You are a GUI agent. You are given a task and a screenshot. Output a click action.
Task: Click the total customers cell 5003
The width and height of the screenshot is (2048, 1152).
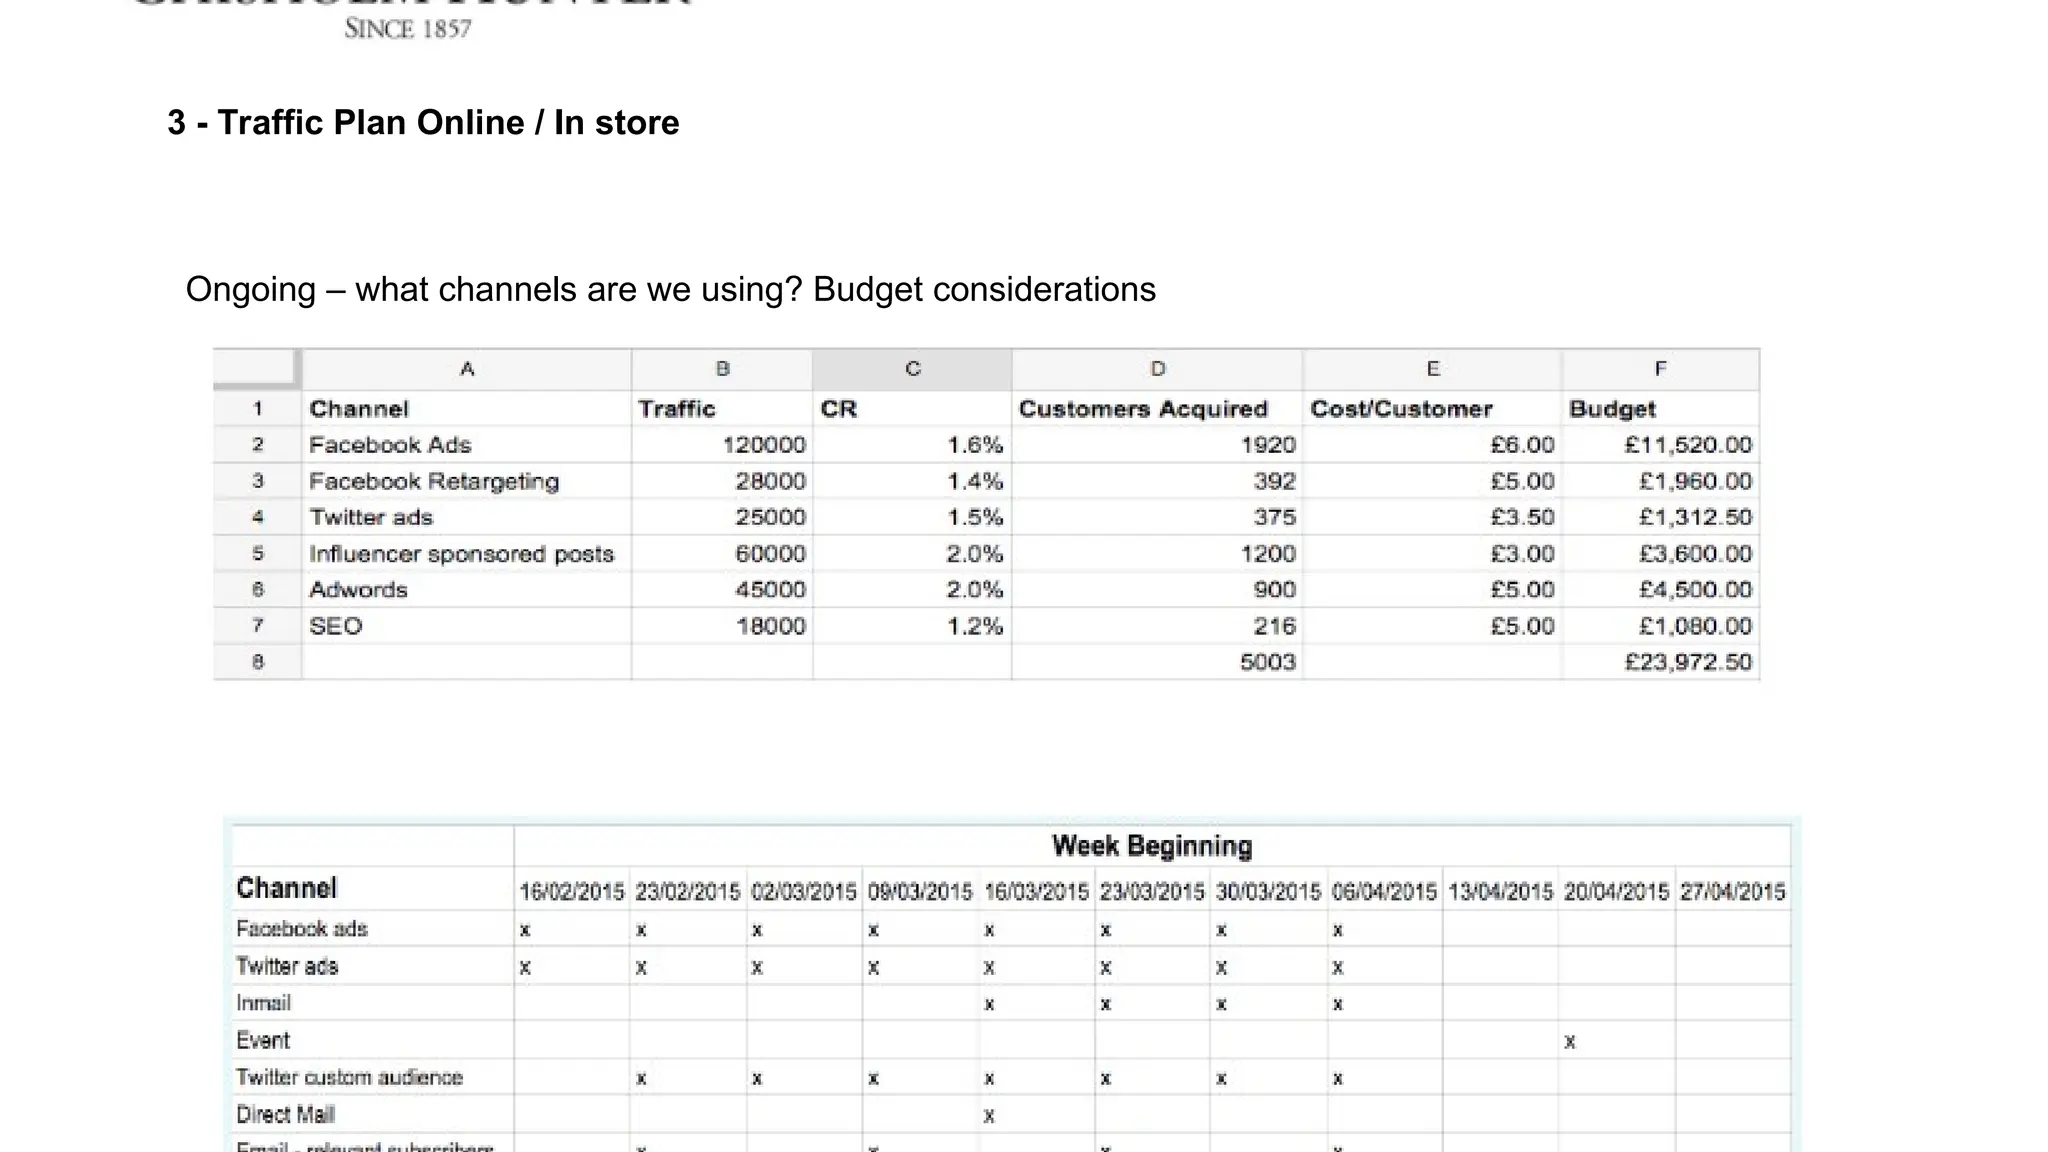pyautogui.click(x=1157, y=662)
